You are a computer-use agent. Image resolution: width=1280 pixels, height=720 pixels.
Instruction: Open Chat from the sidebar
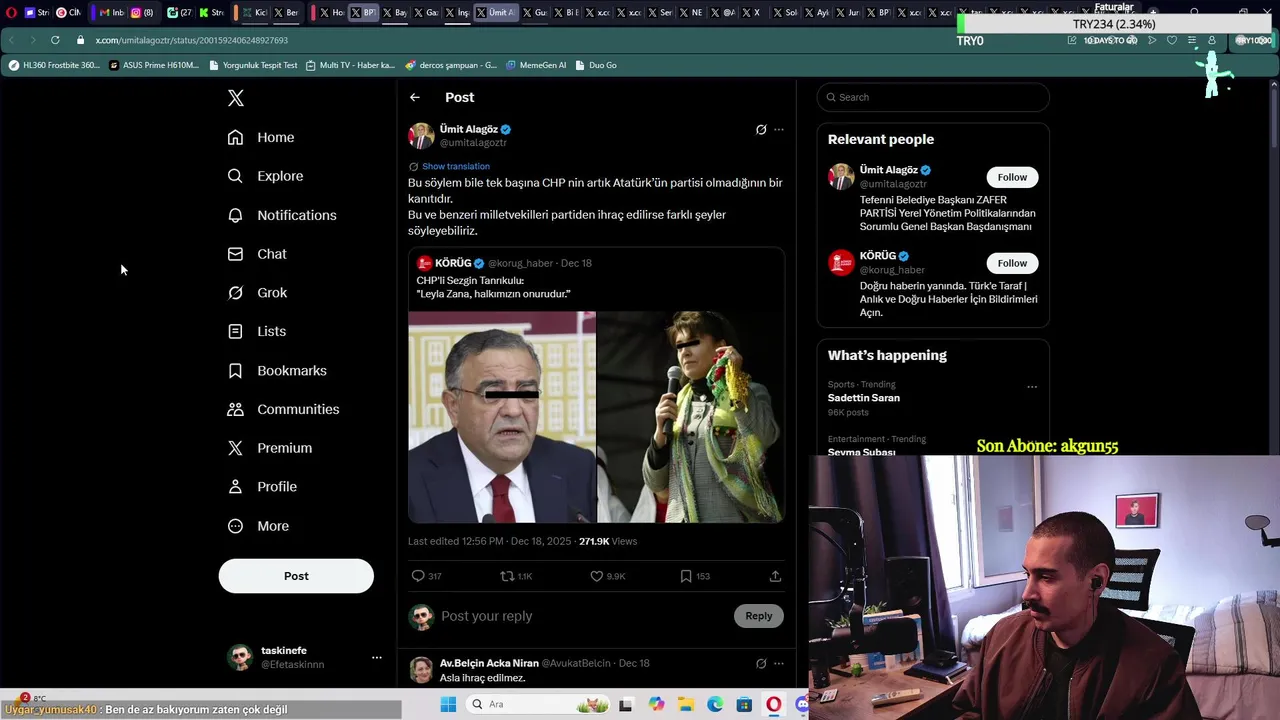click(x=257, y=254)
